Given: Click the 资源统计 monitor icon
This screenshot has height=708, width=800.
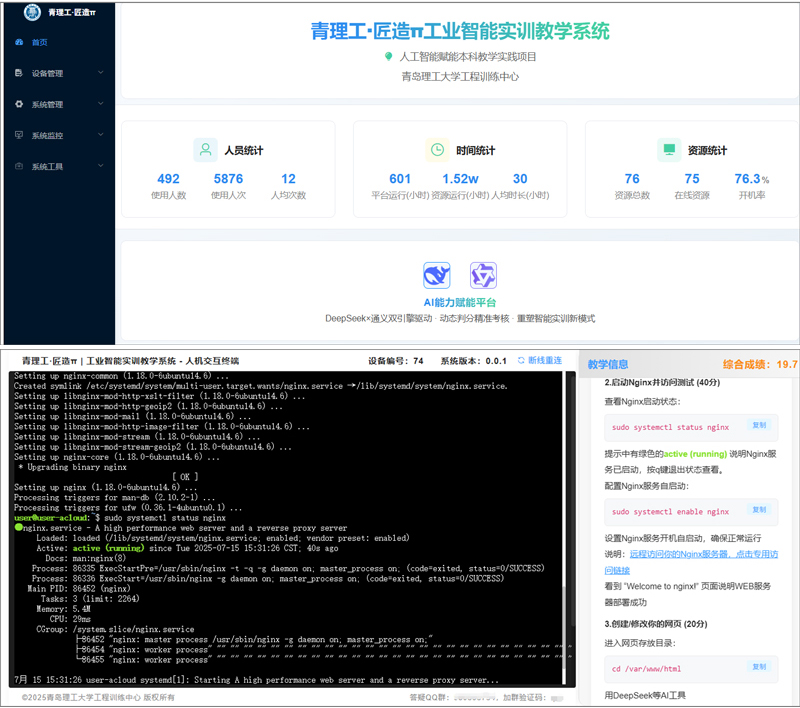Looking at the screenshot, I should 669,150.
